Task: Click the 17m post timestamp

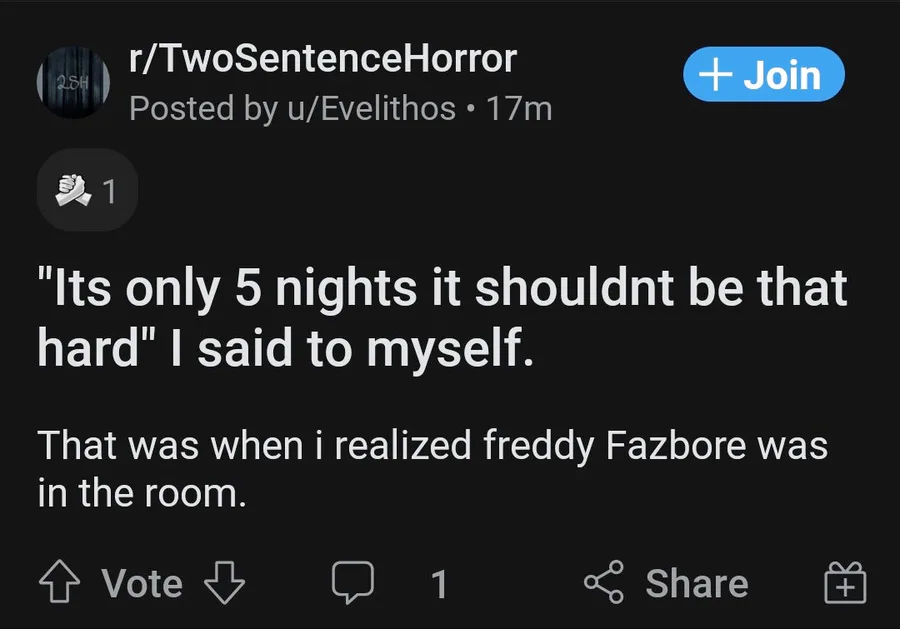Action: (518, 108)
